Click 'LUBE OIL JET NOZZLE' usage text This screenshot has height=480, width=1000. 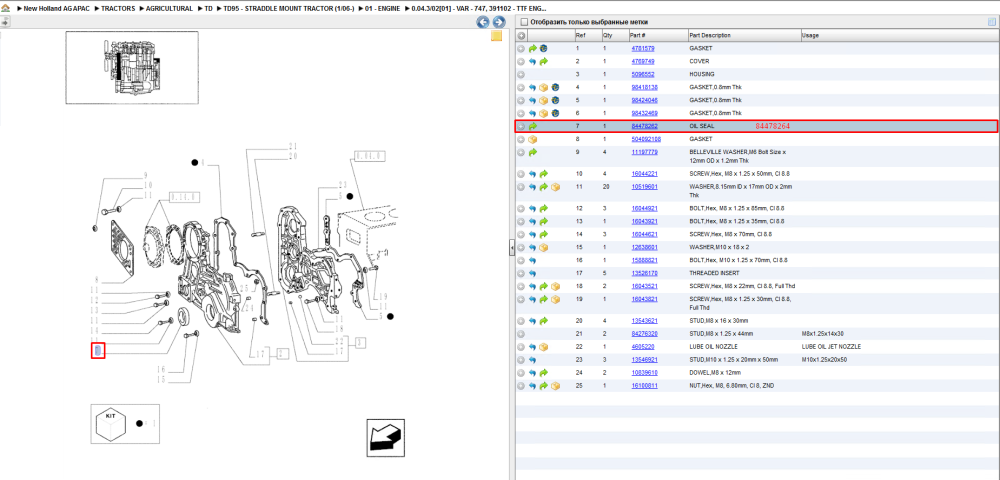tap(831, 347)
